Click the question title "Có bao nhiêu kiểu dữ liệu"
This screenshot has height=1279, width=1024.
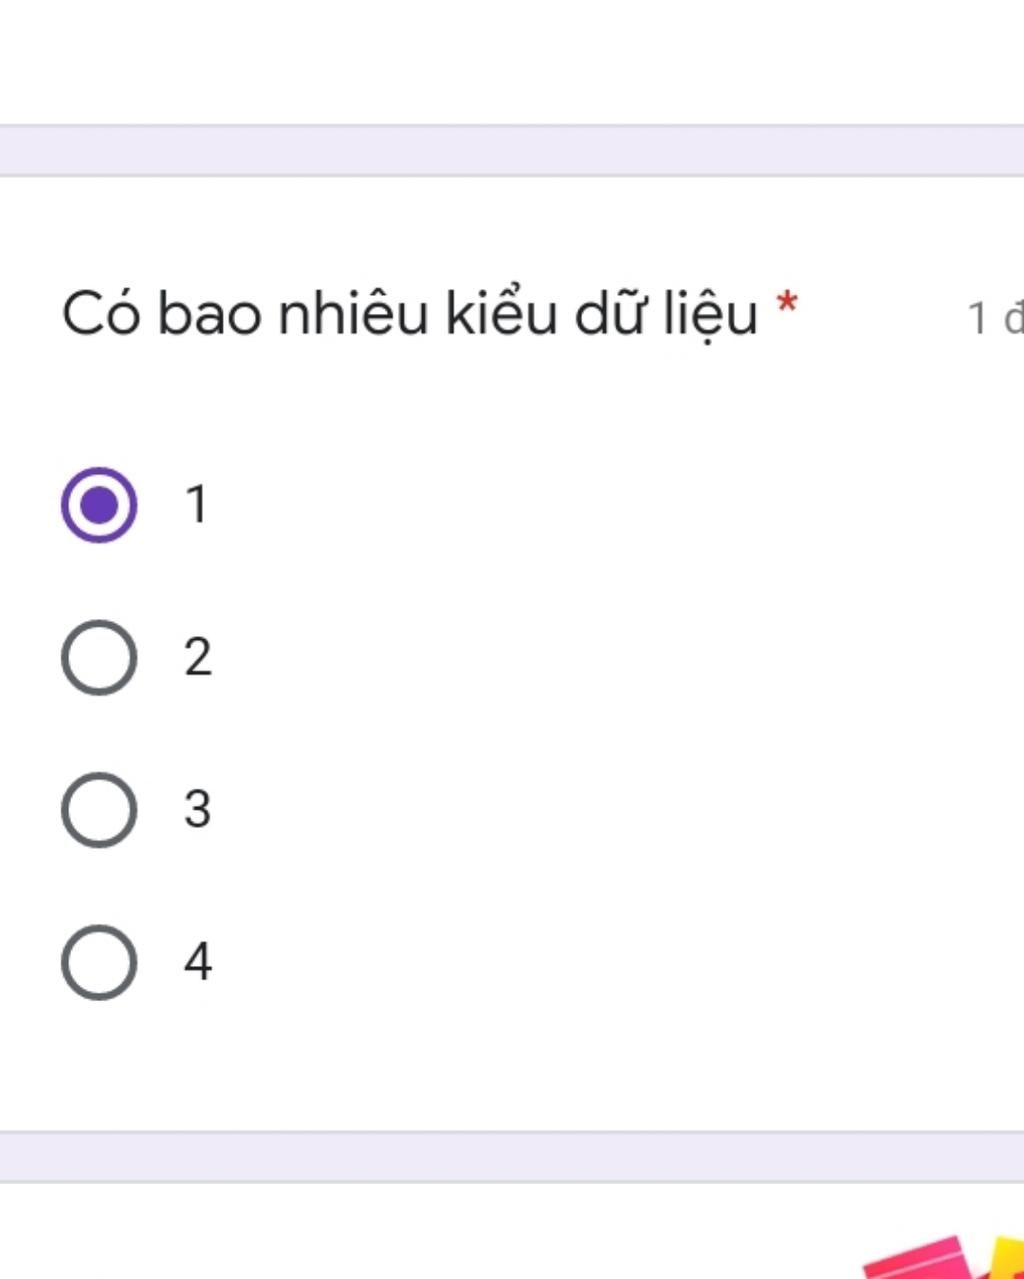410,315
